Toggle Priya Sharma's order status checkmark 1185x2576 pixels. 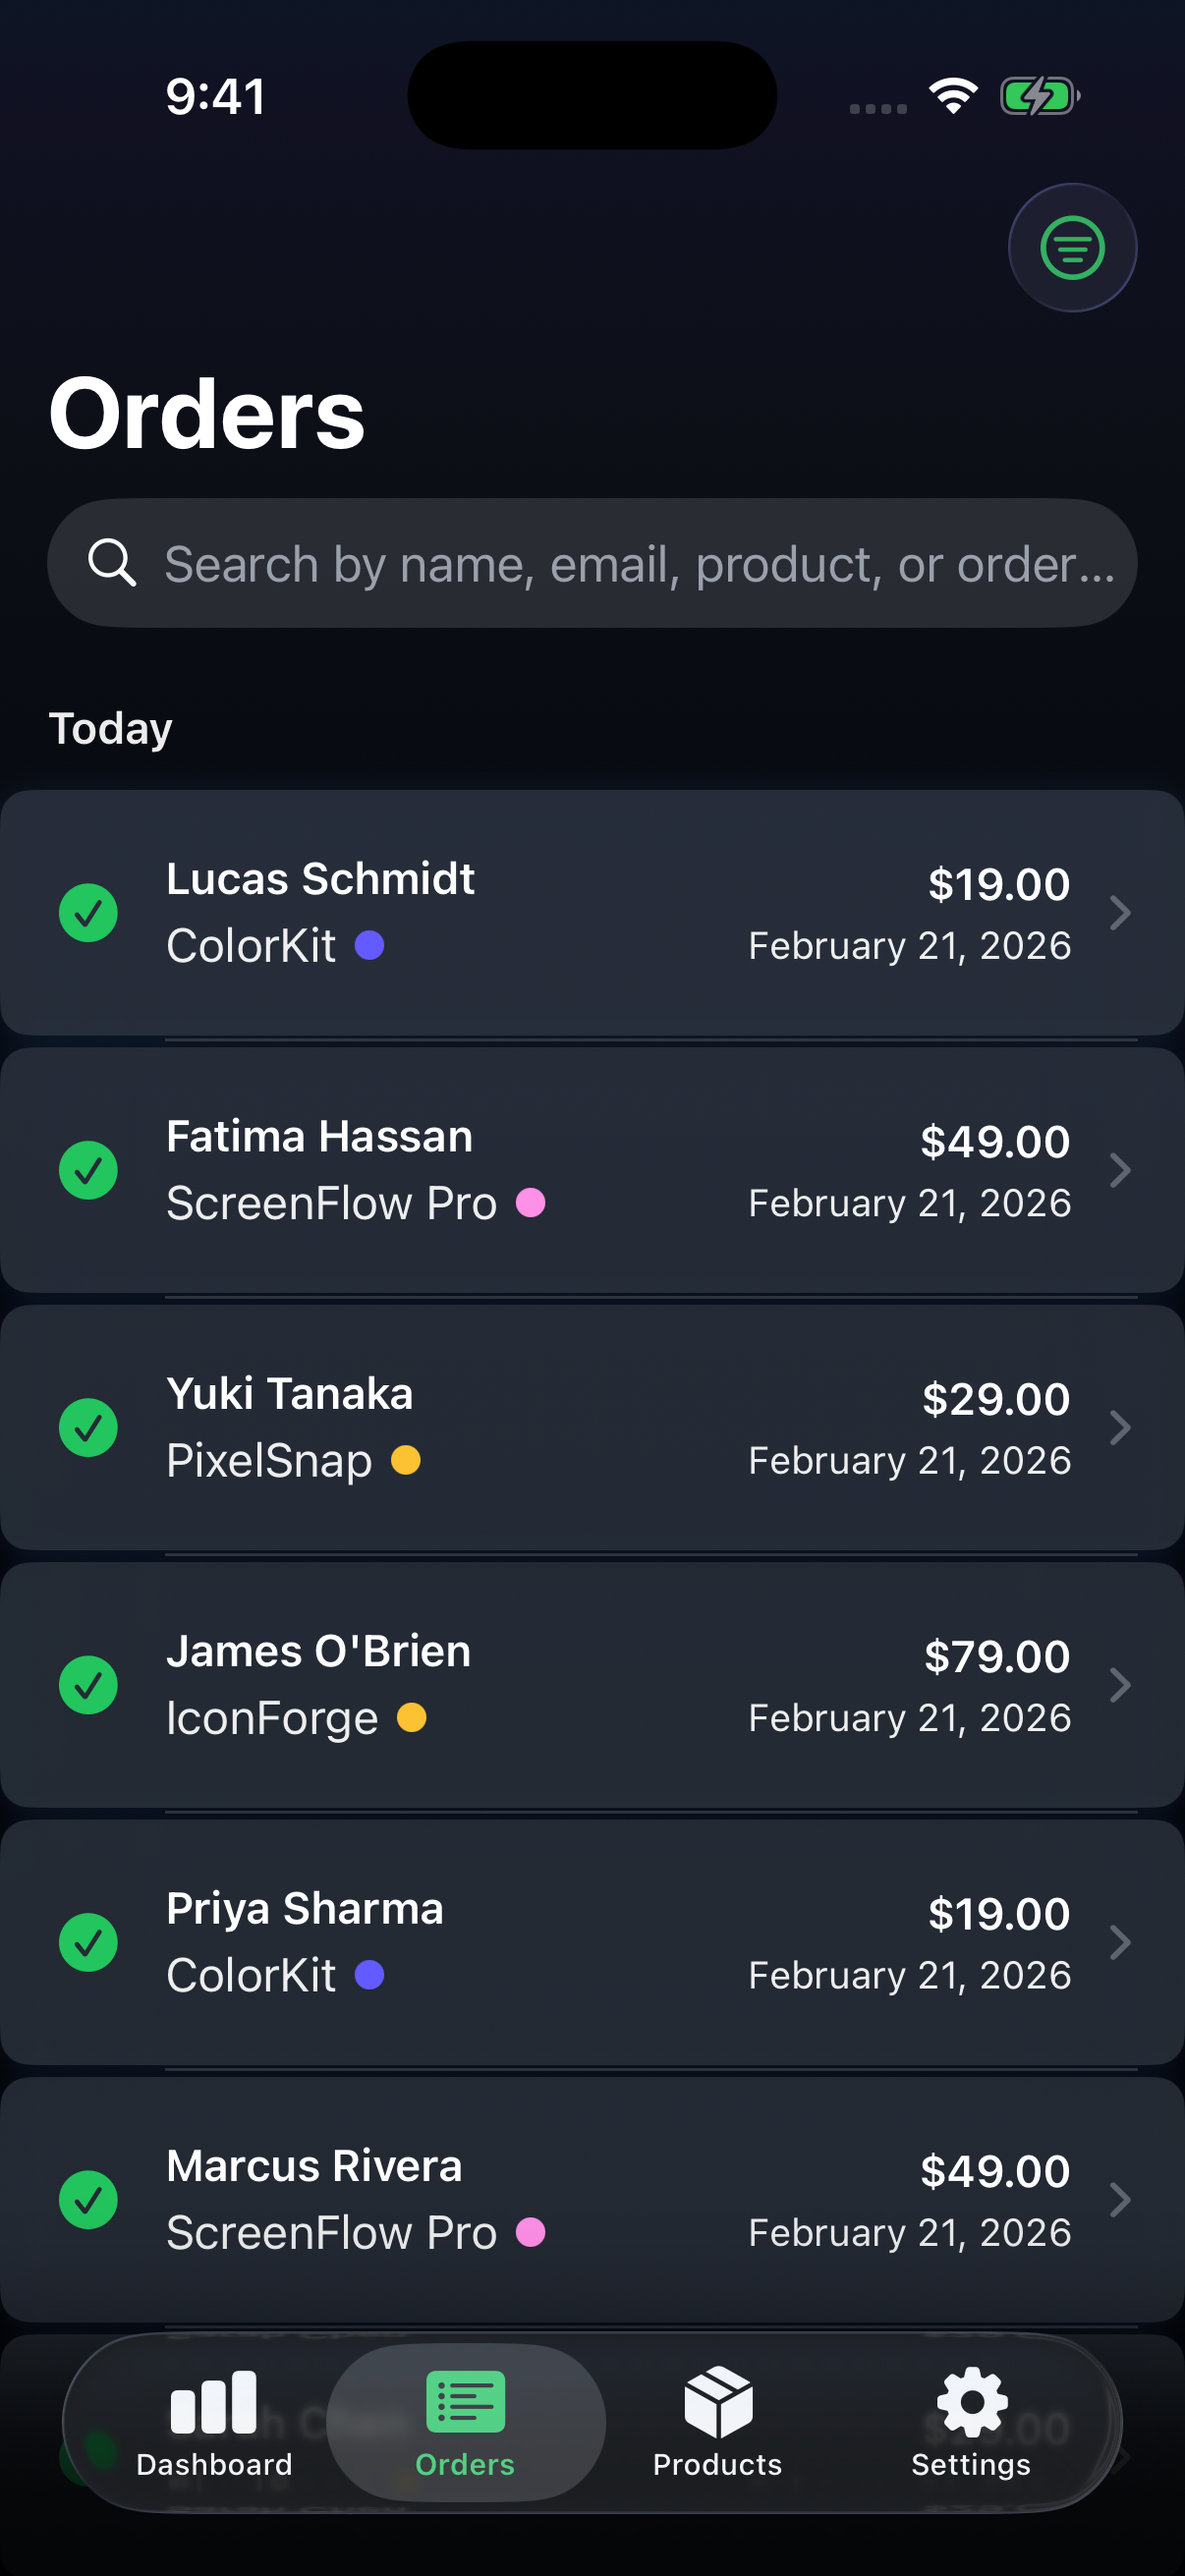click(89, 1942)
